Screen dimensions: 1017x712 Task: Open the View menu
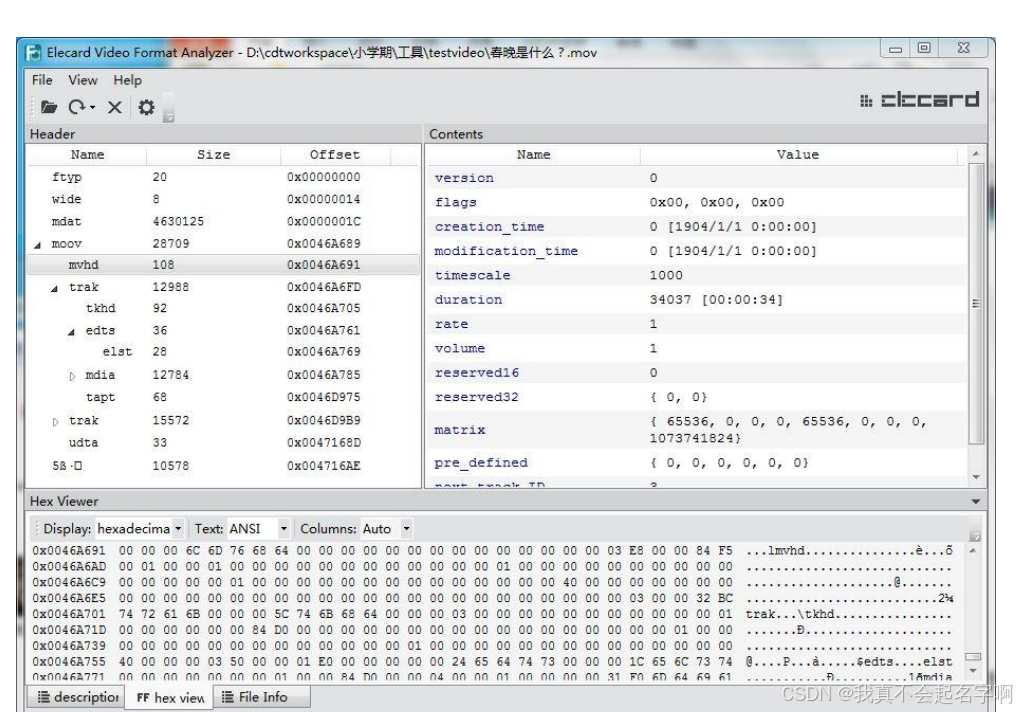(x=83, y=80)
